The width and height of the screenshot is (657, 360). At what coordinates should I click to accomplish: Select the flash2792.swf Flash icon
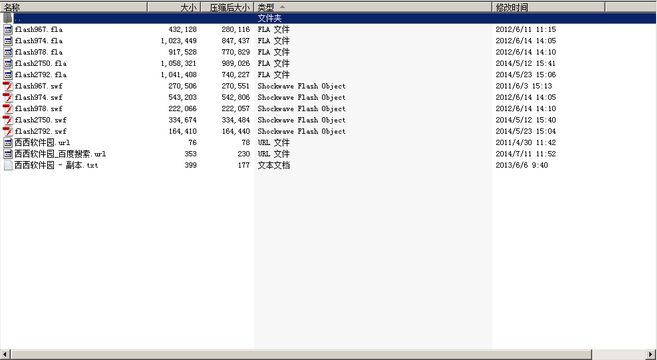click(x=8, y=131)
